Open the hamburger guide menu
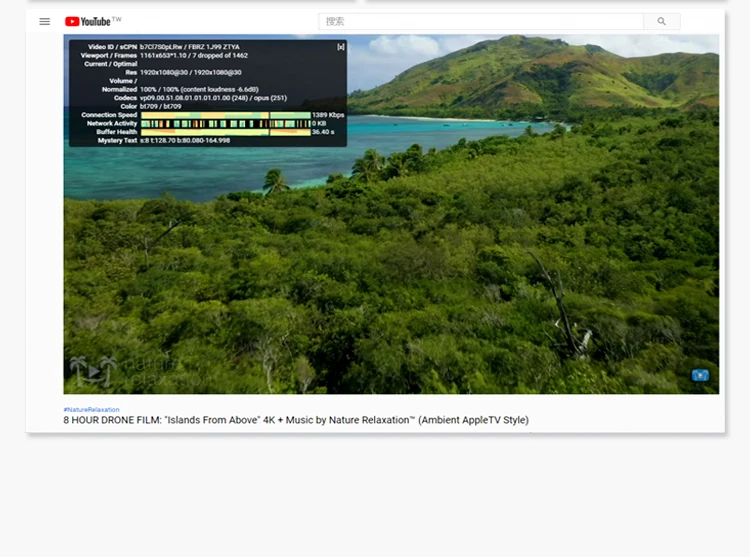The height and width of the screenshot is (557, 750). 45,21
